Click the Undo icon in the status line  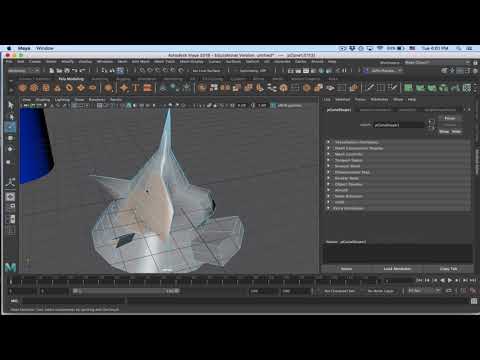tap(75, 70)
